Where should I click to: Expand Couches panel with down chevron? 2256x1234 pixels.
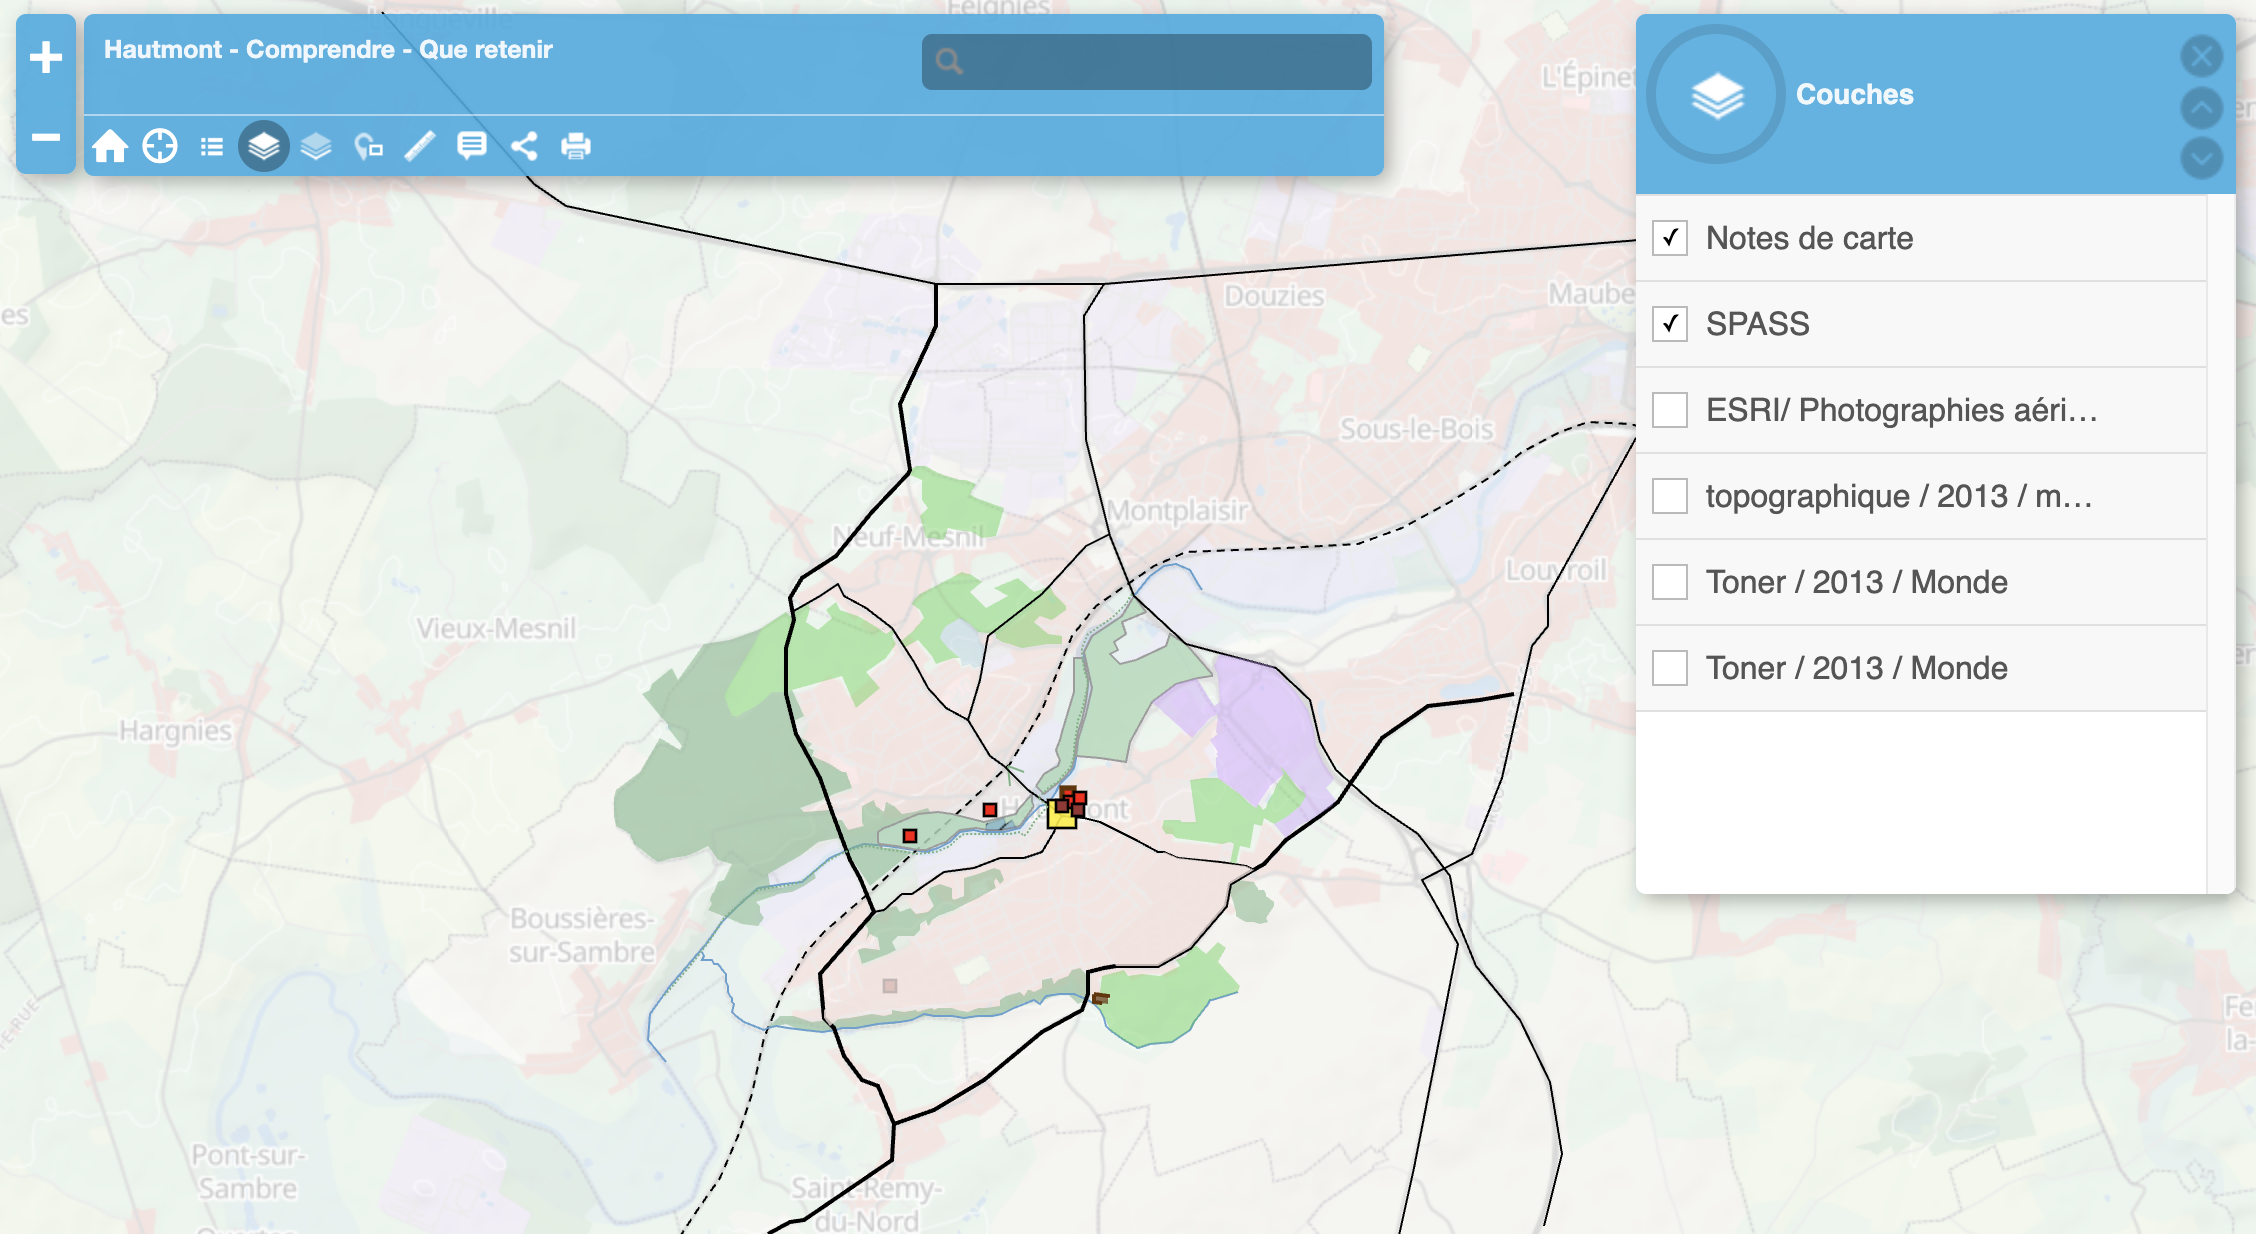click(2201, 158)
